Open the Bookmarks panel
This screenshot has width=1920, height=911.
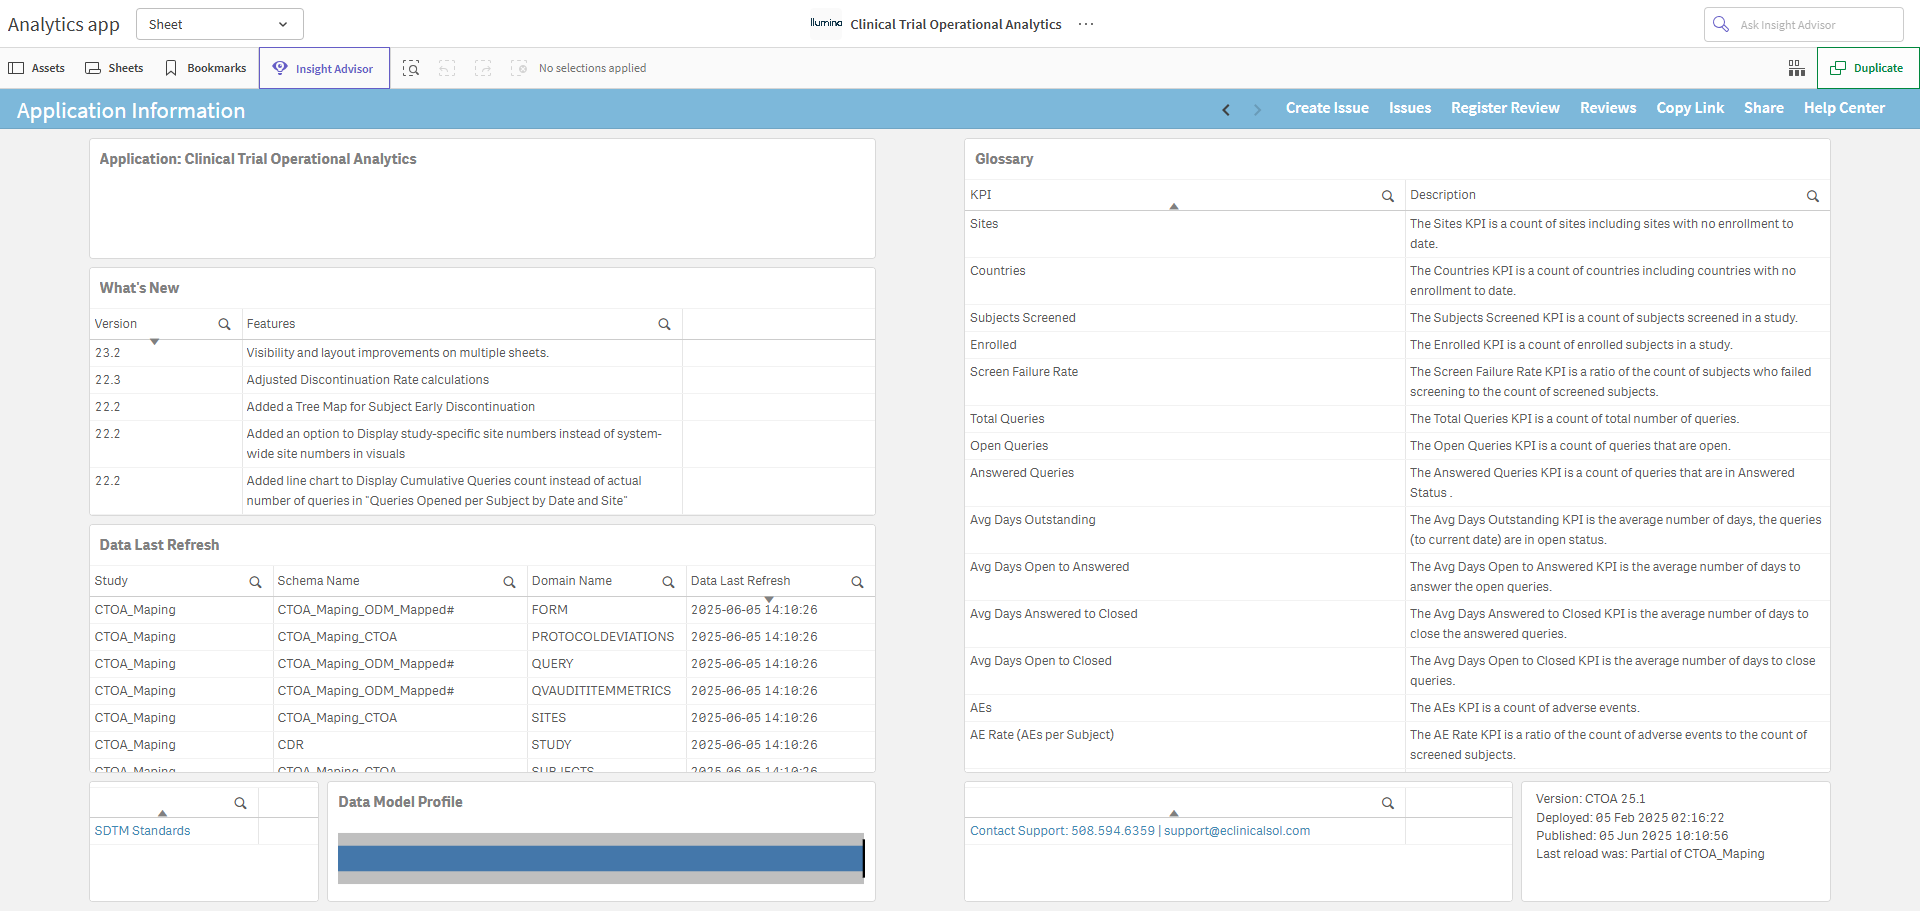coord(205,68)
